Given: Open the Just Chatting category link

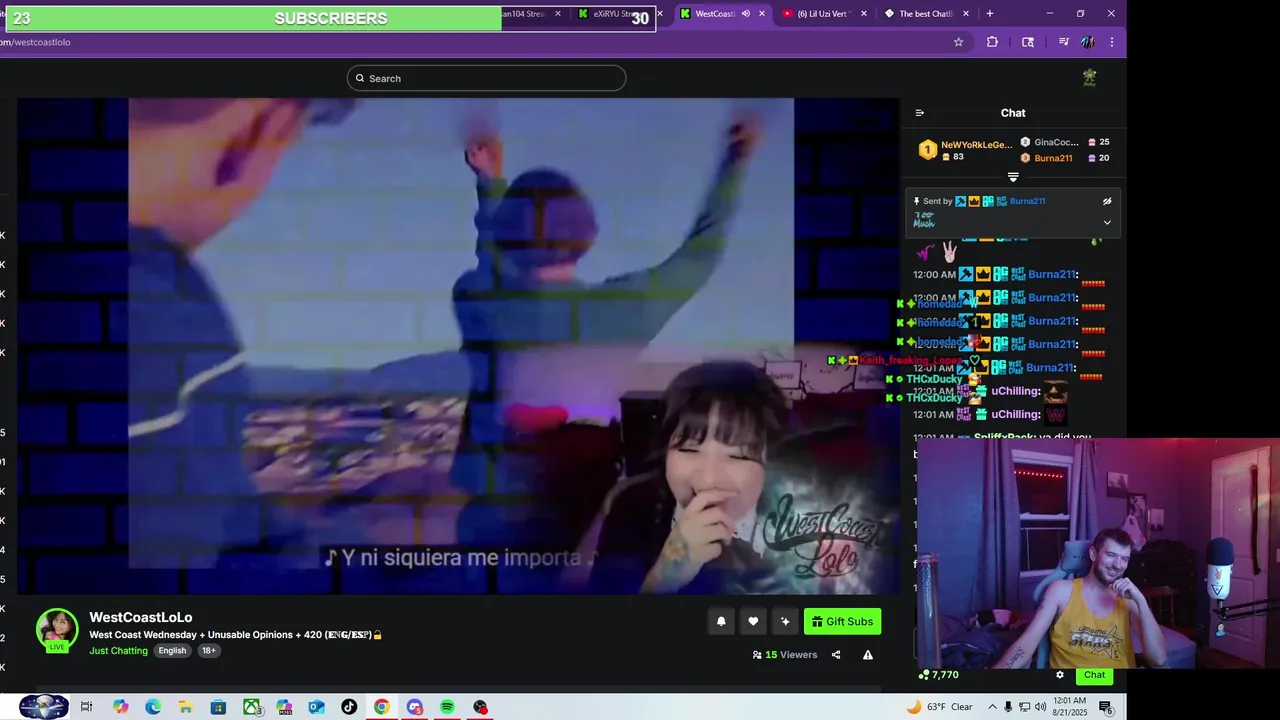Looking at the screenshot, I should pos(118,650).
